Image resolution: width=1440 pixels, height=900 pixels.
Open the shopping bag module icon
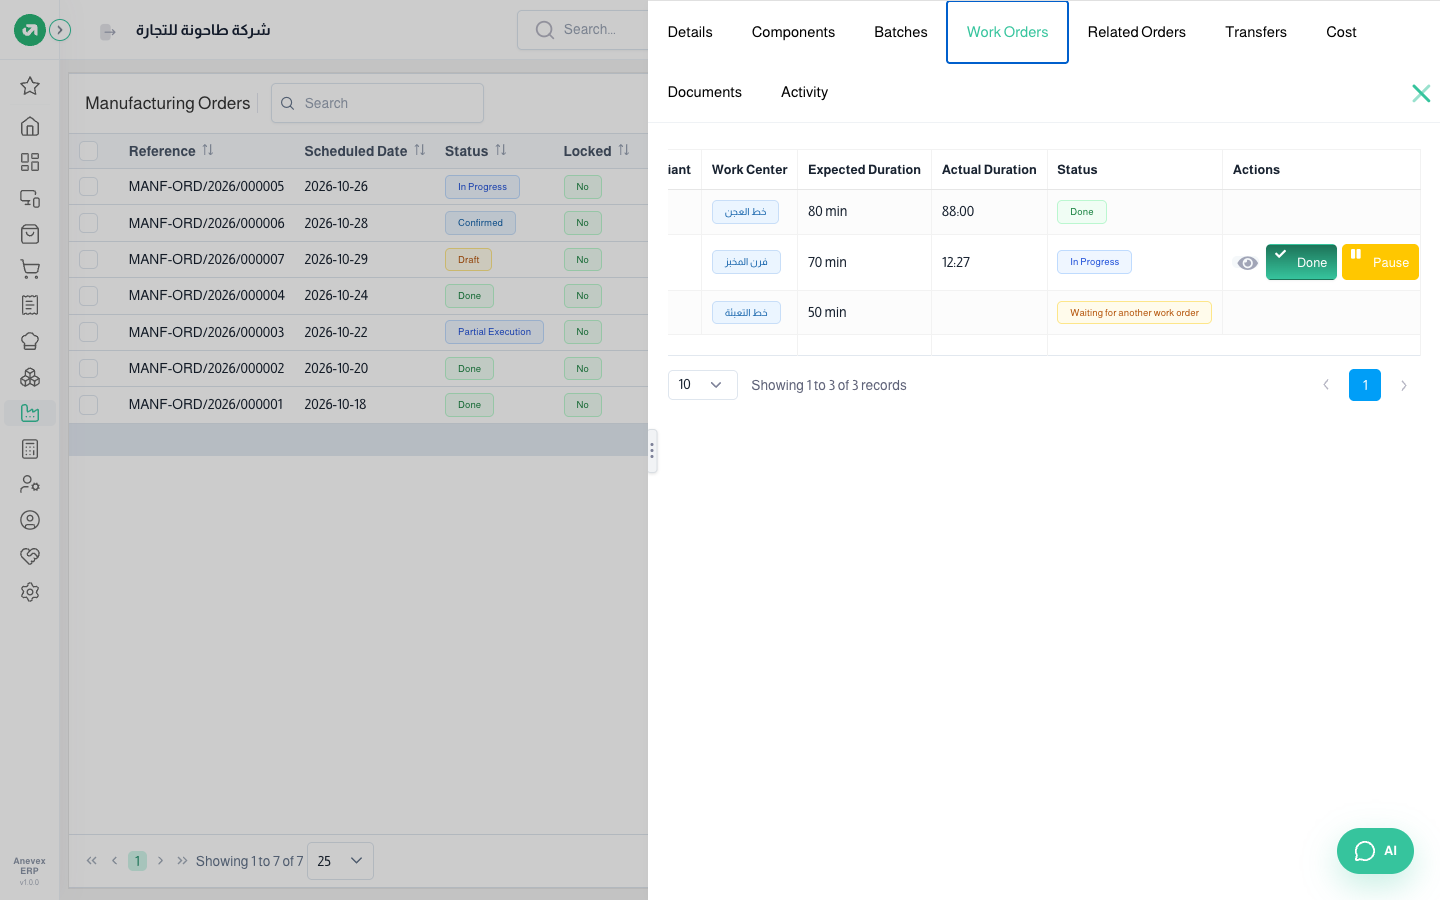tap(30, 234)
